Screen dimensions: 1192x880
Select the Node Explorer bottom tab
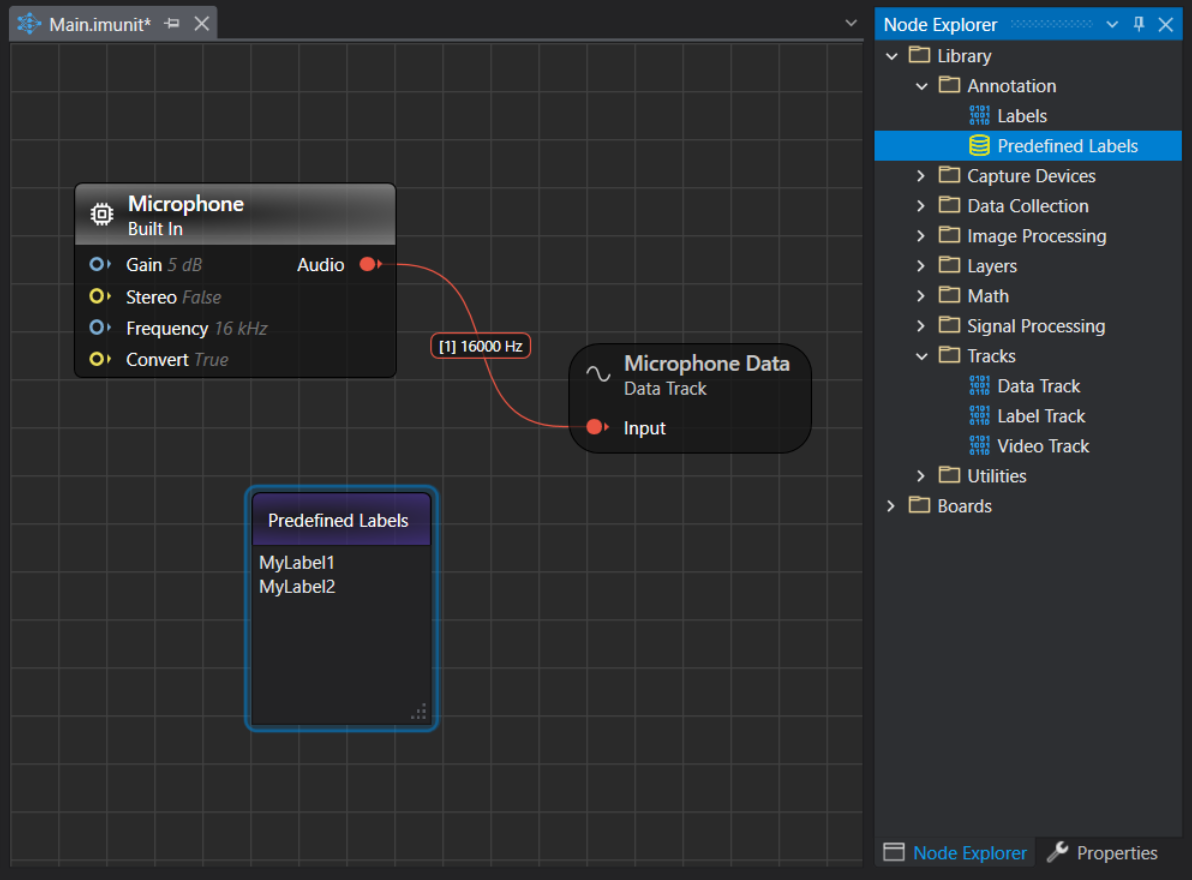(956, 853)
